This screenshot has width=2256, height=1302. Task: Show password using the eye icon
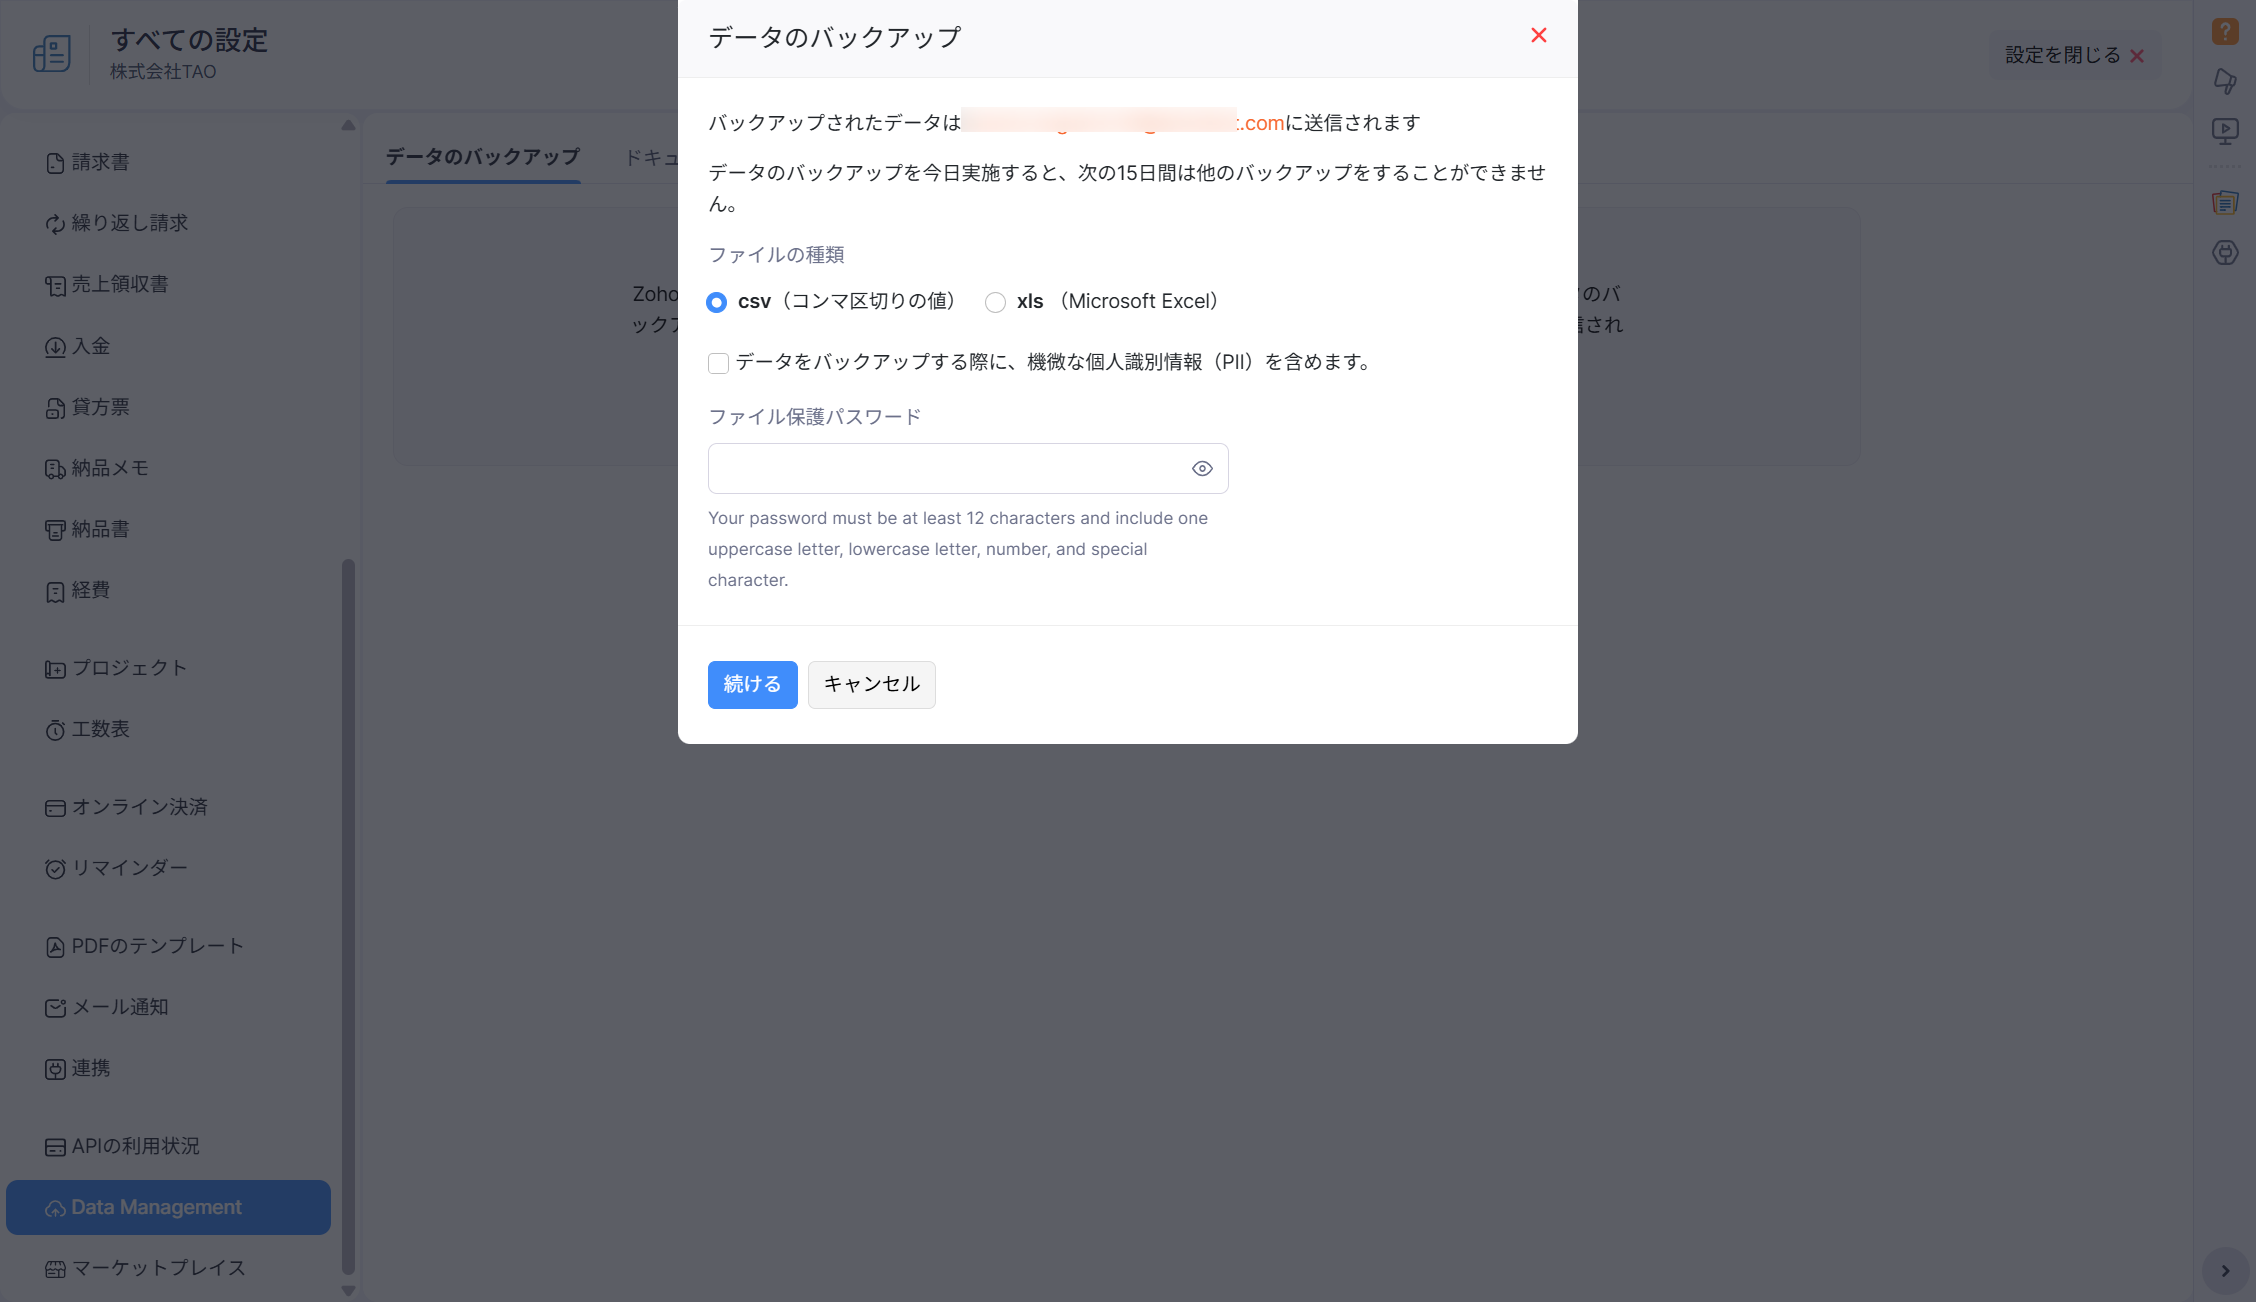point(1201,468)
